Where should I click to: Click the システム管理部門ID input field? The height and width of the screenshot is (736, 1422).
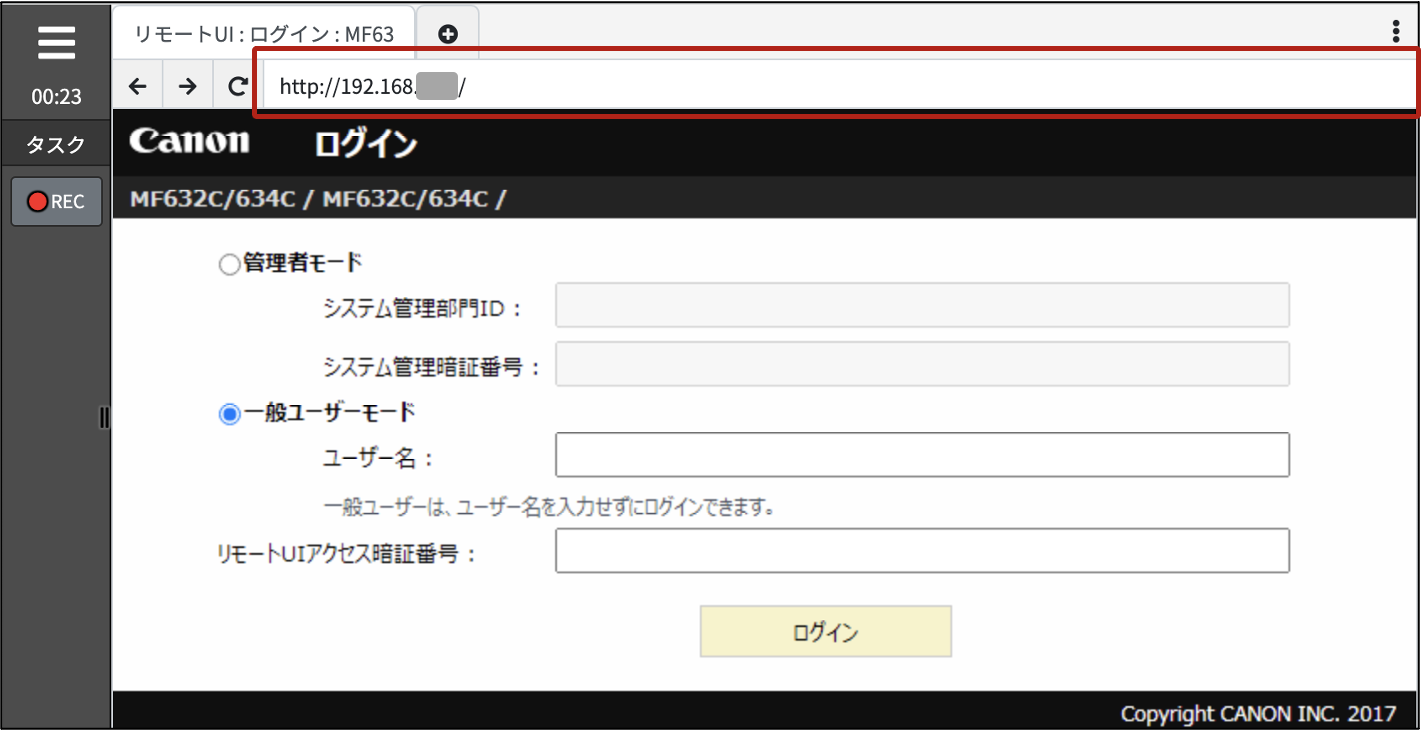pyautogui.click(x=922, y=305)
